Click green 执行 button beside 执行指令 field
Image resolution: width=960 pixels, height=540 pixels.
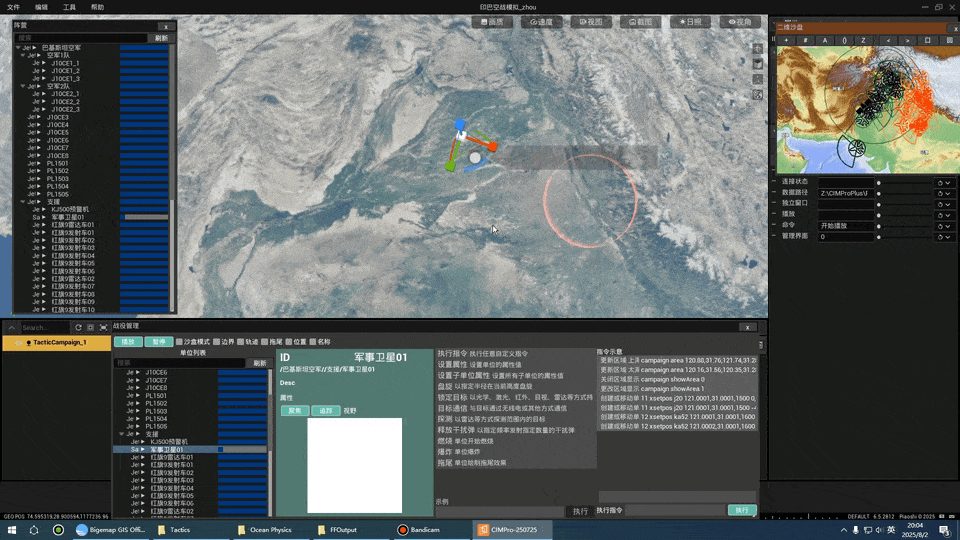click(742, 510)
